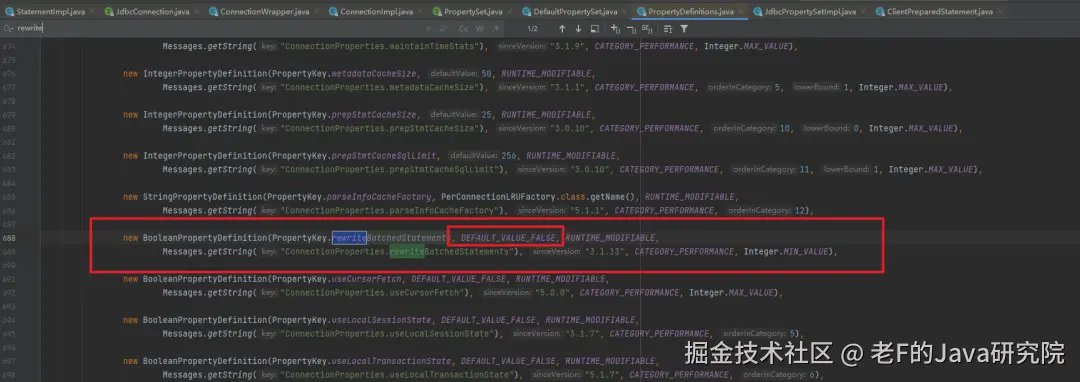Screen dimensions: 1080x382
Task: Select the PropertySet.java tab
Action: [x=472, y=12]
